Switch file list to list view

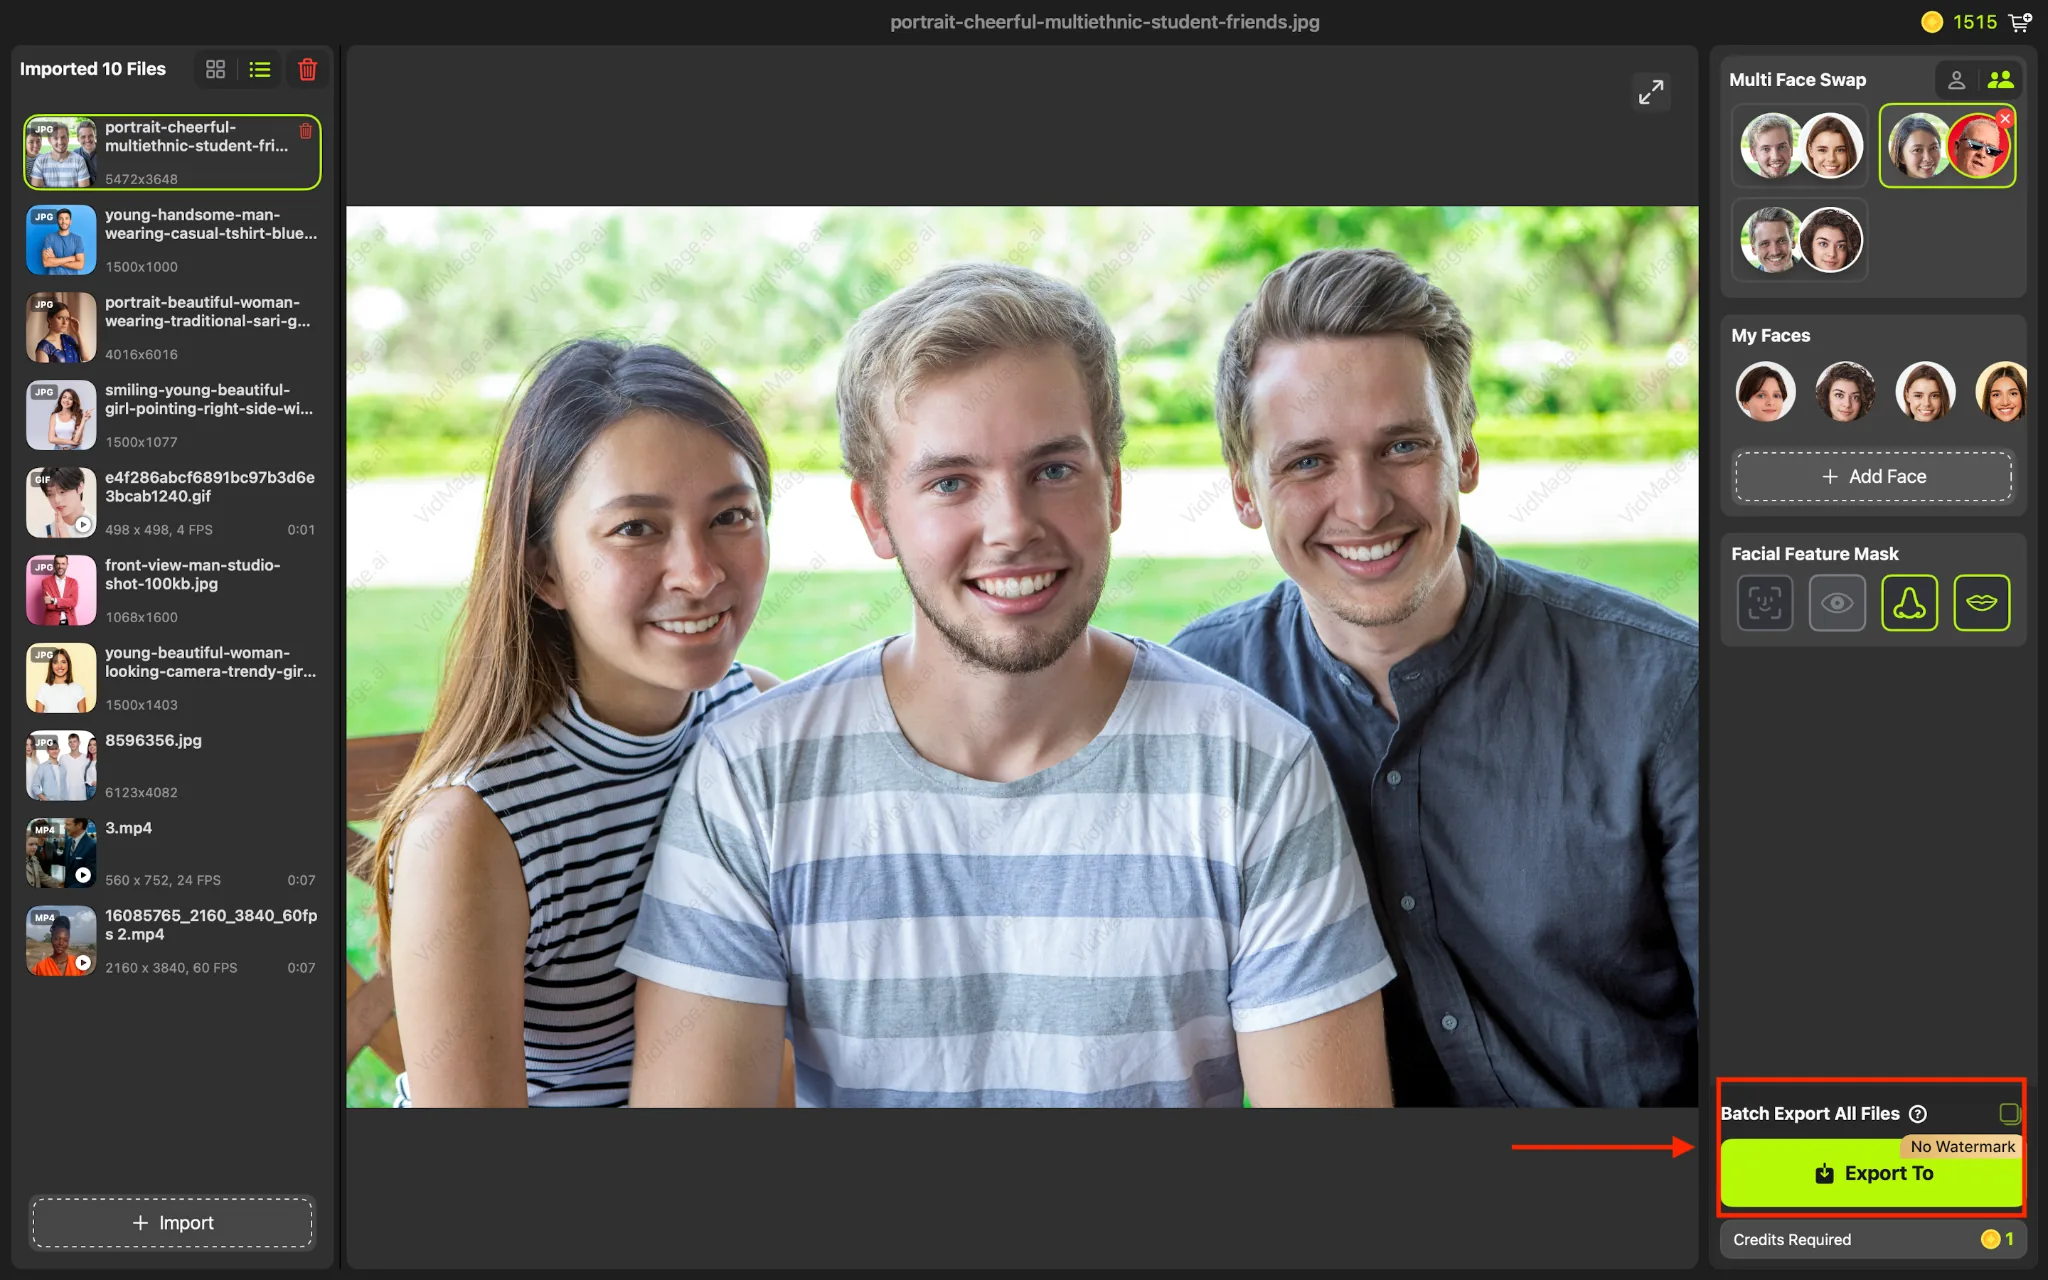tap(260, 69)
